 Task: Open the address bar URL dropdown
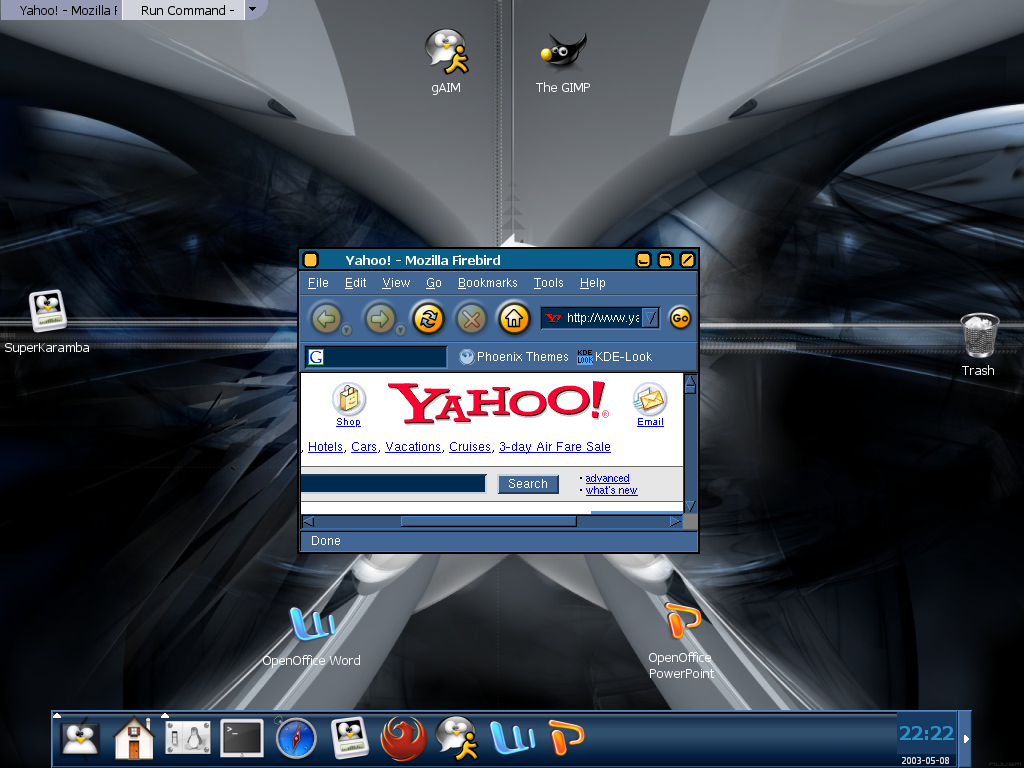650,318
